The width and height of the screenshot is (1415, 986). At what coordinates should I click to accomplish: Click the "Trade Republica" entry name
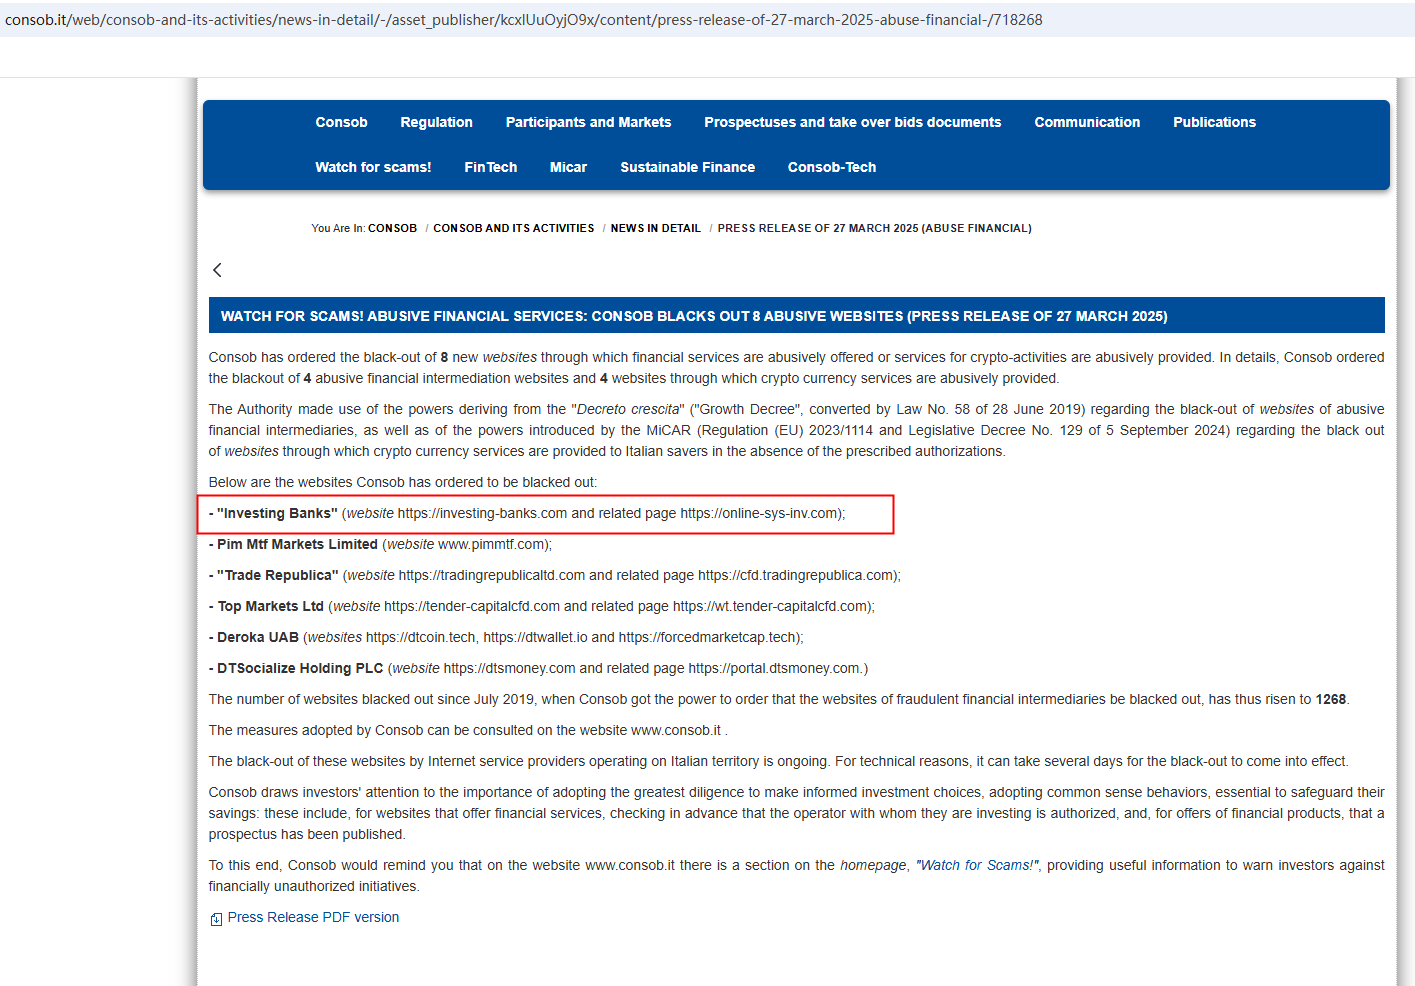[278, 575]
